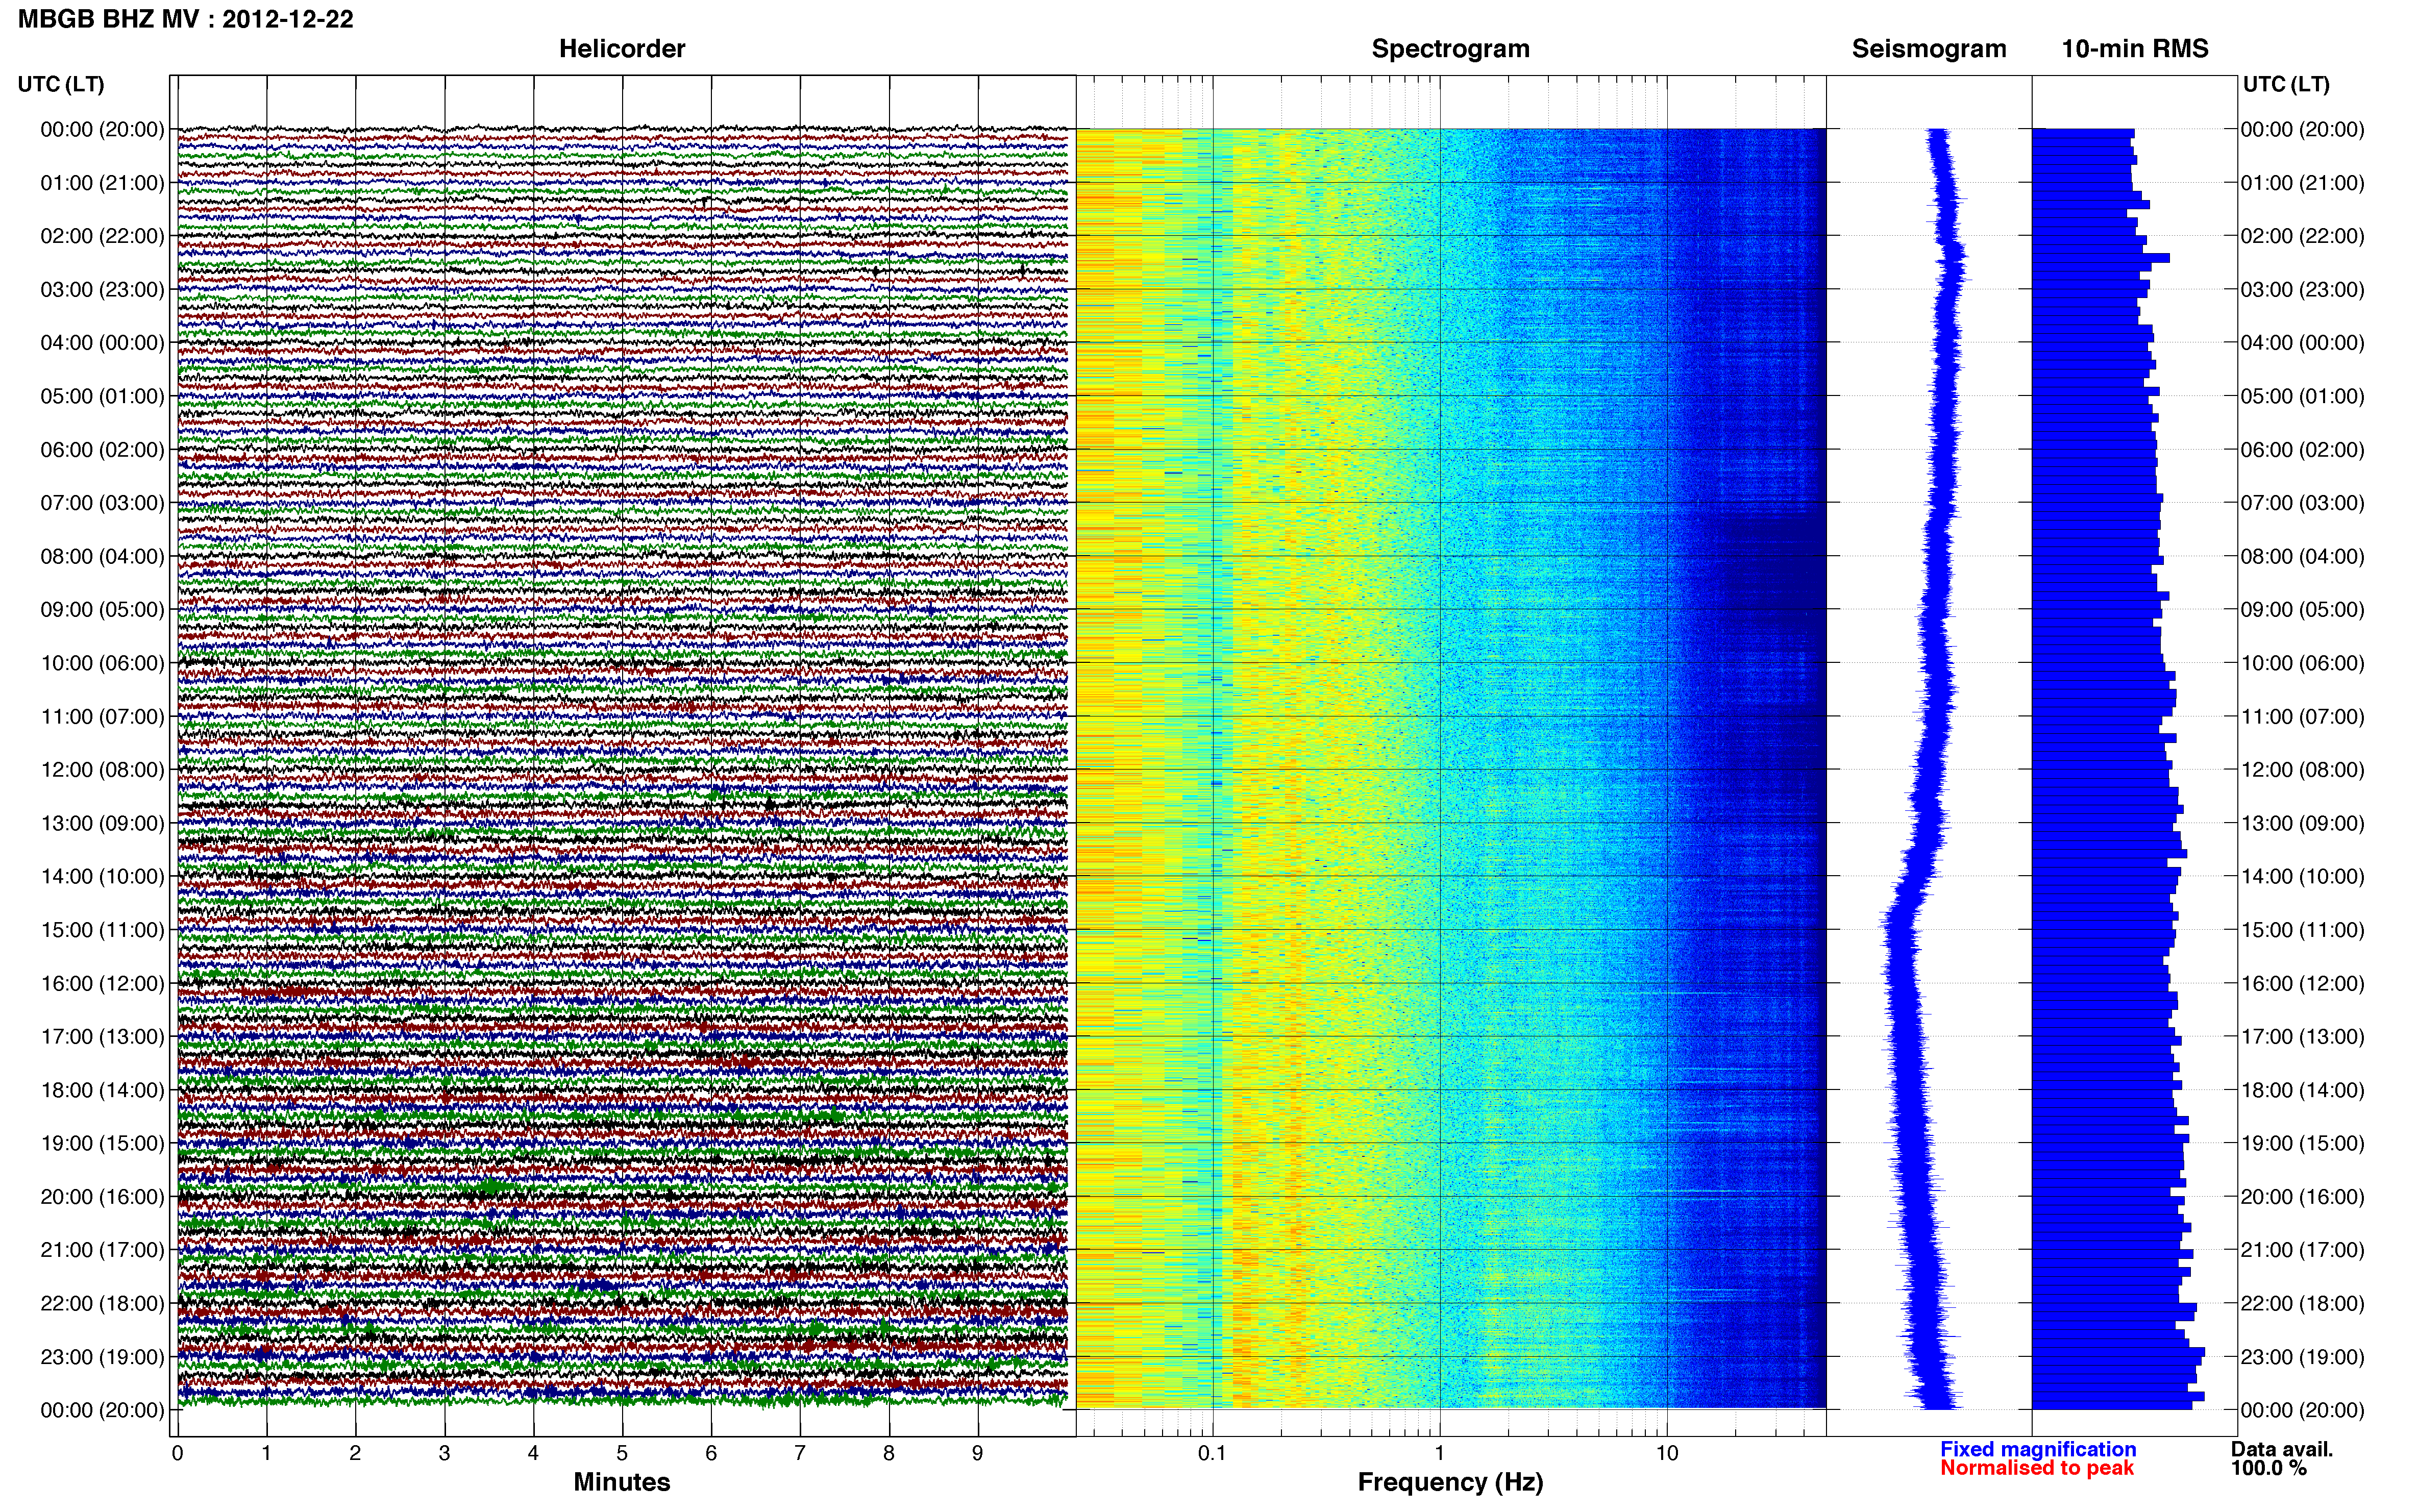
Task: Click the 'Minutes' x-axis title
Action: (622, 1482)
